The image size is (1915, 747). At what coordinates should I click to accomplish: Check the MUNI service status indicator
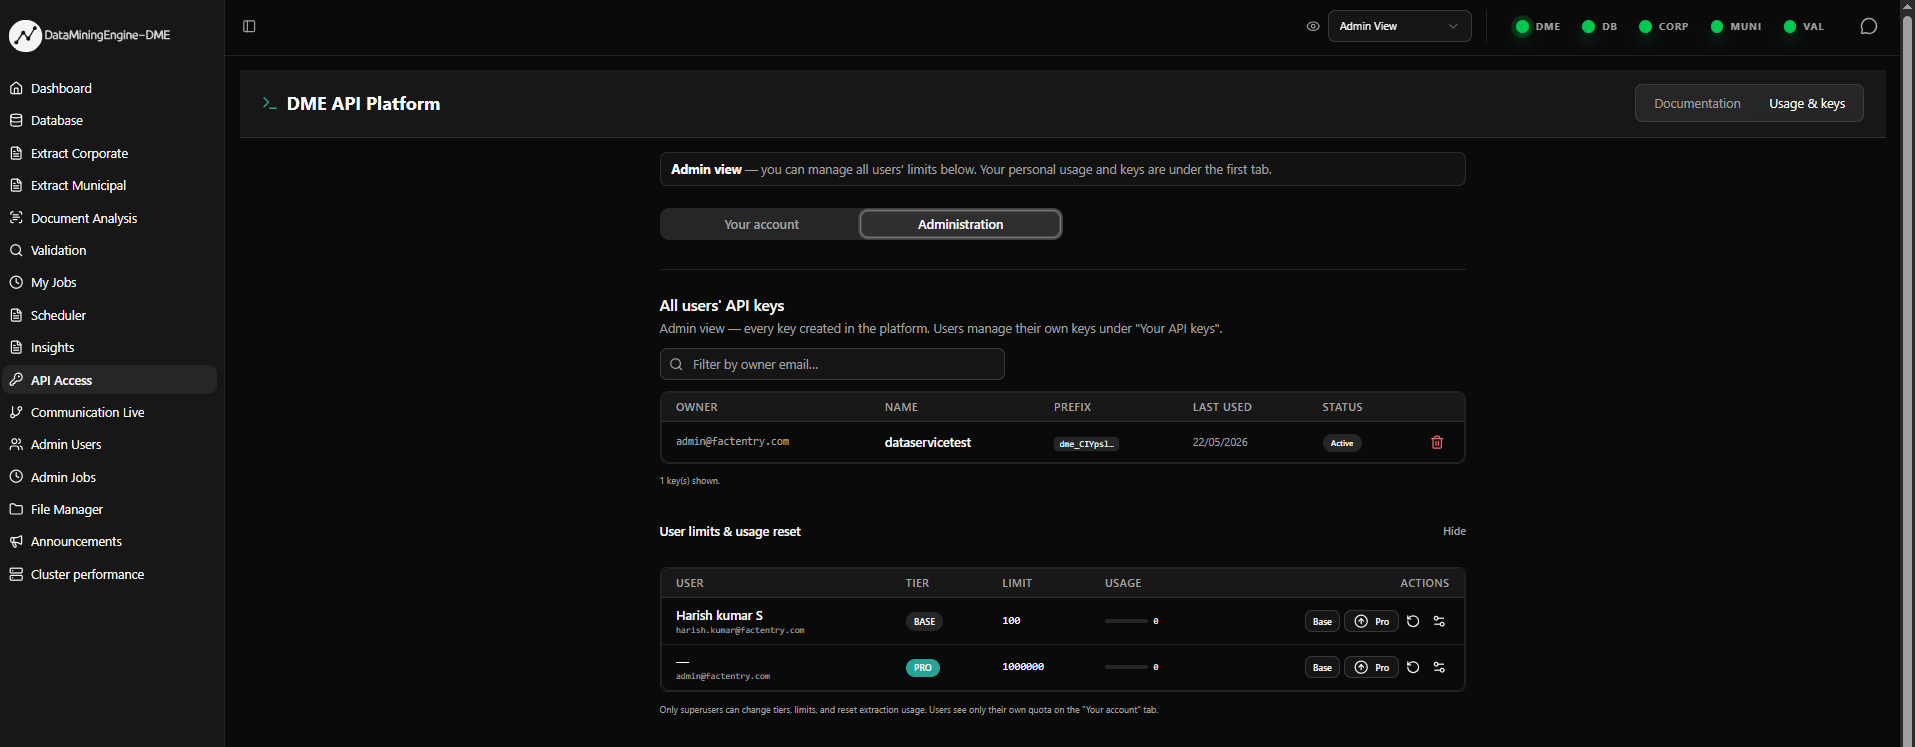pyautogui.click(x=1736, y=27)
